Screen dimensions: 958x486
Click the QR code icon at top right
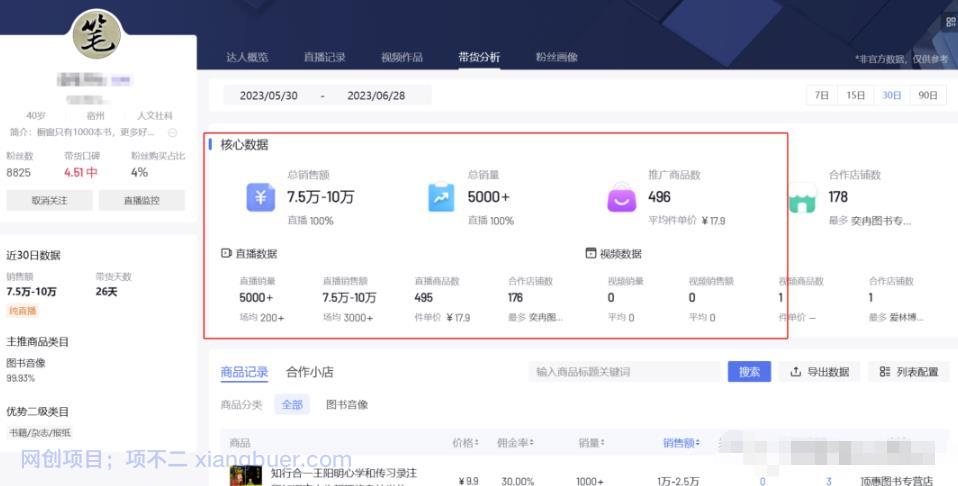coord(950,22)
